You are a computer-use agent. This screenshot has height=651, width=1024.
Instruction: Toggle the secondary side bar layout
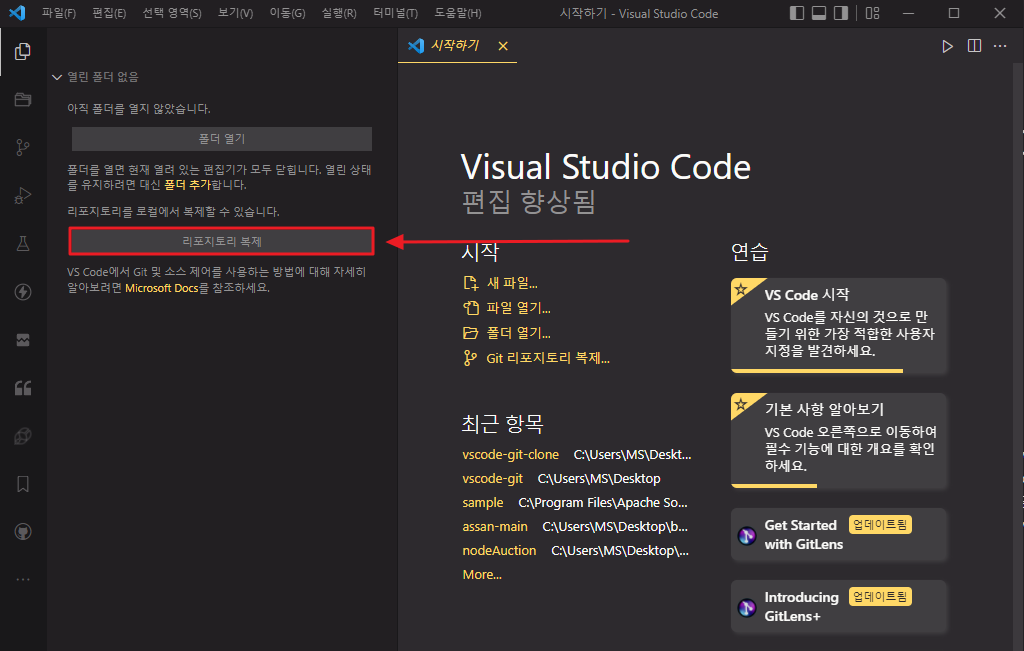tap(841, 13)
